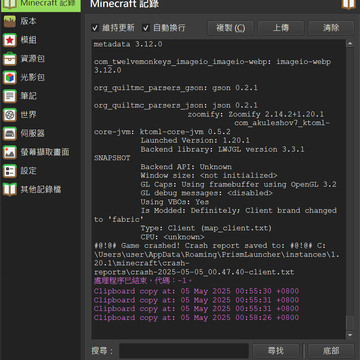Click the 底部 bottom button

tap(331, 351)
